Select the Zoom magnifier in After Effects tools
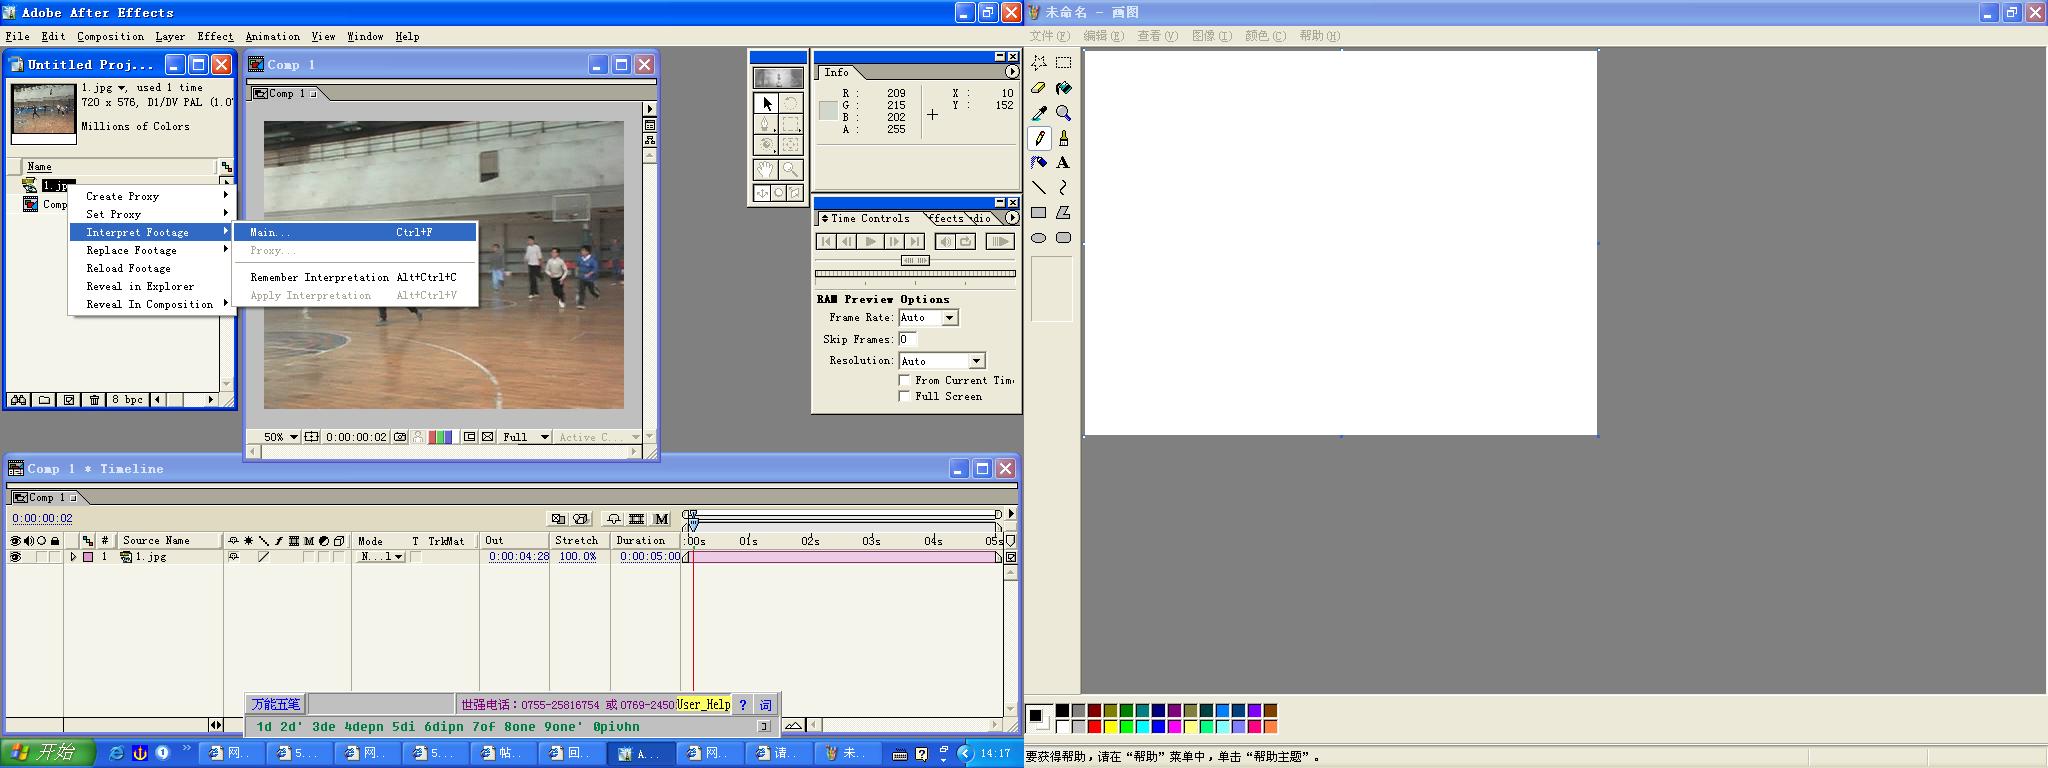The width and height of the screenshot is (2048, 768). click(790, 169)
